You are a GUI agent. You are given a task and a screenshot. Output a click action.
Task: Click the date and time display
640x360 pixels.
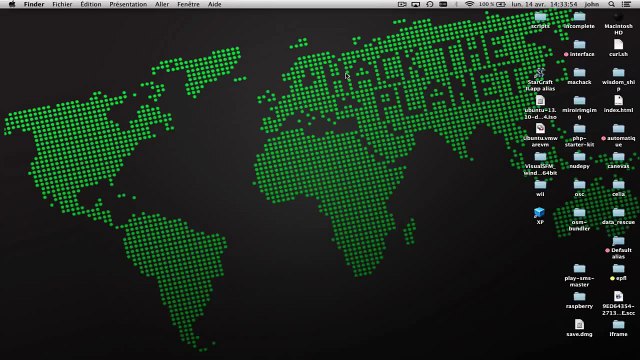pyautogui.click(x=544, y=4)
